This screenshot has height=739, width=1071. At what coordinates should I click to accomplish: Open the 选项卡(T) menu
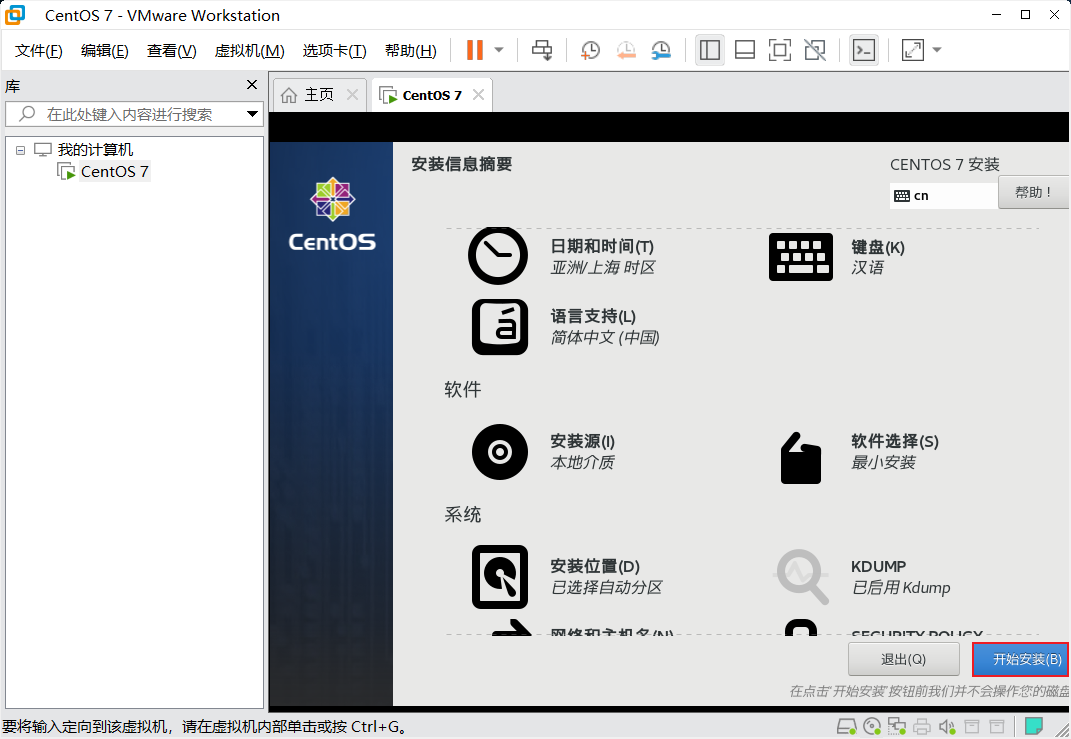click(335, 51)
